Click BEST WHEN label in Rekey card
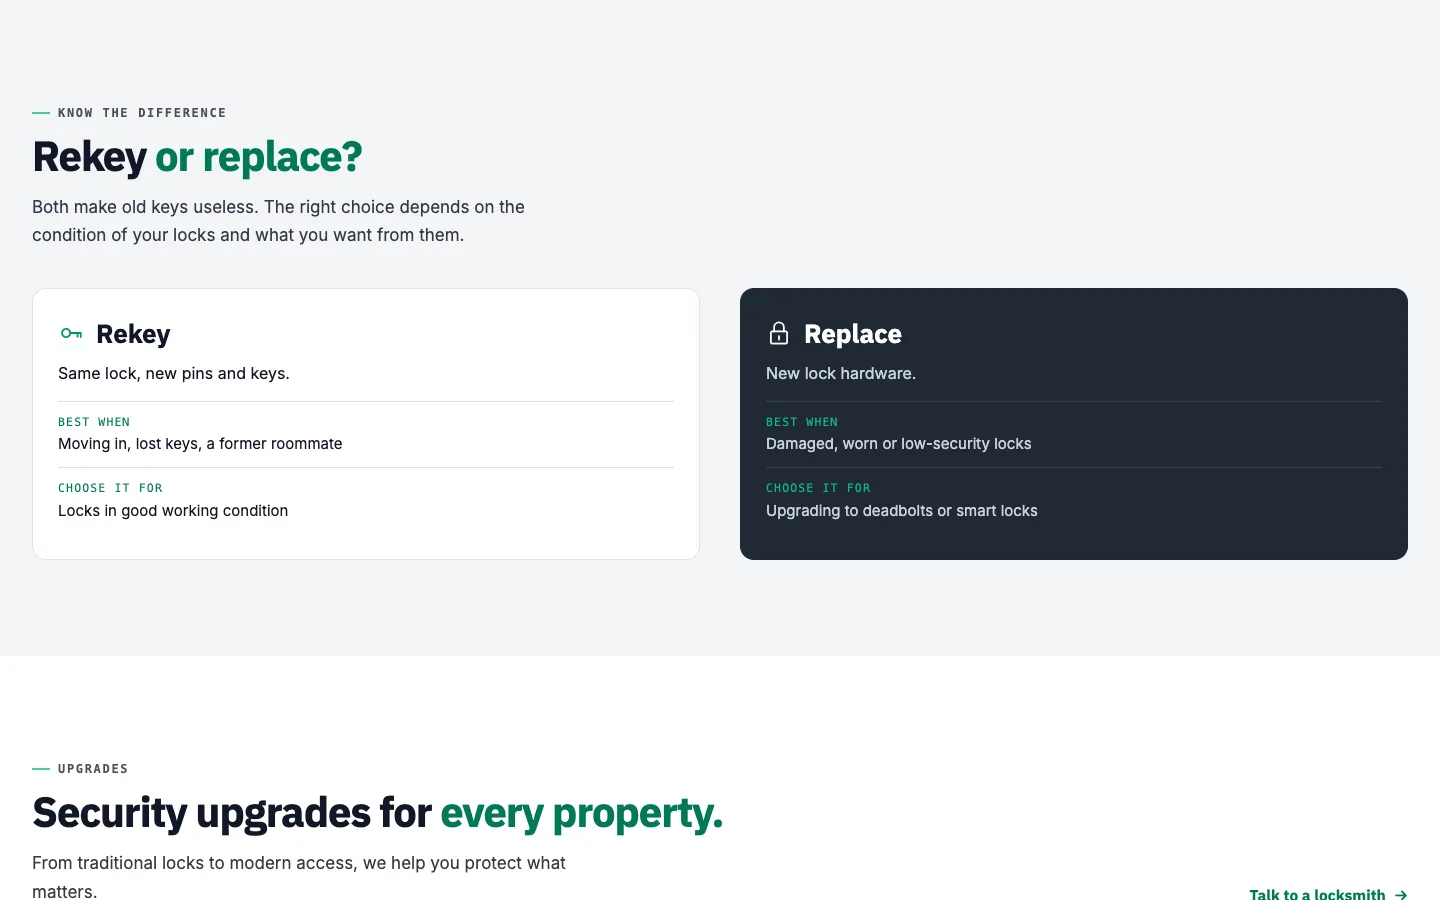 (x=94, y=422)
